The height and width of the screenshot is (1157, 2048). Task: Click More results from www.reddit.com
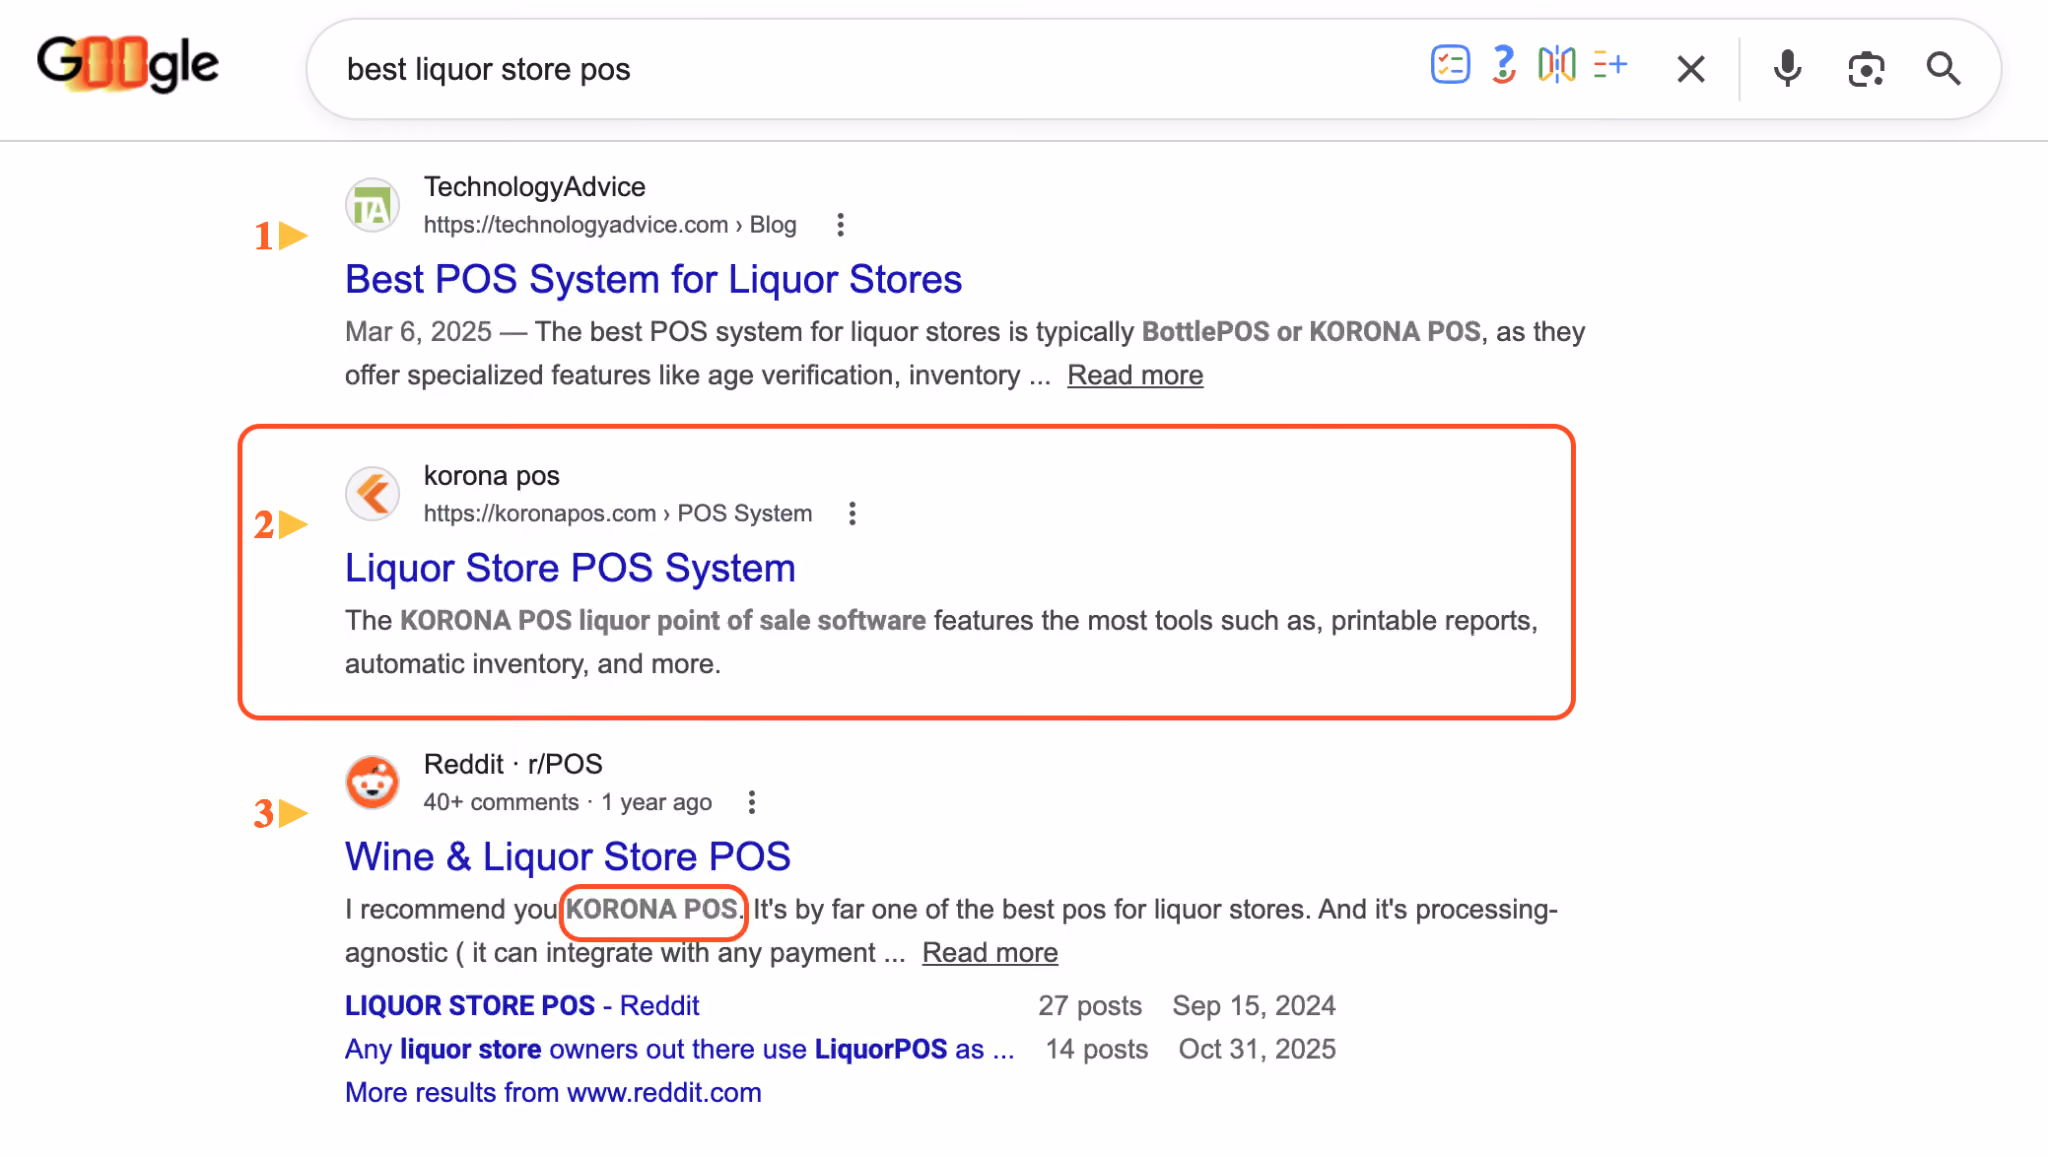tap(553, 1093)
